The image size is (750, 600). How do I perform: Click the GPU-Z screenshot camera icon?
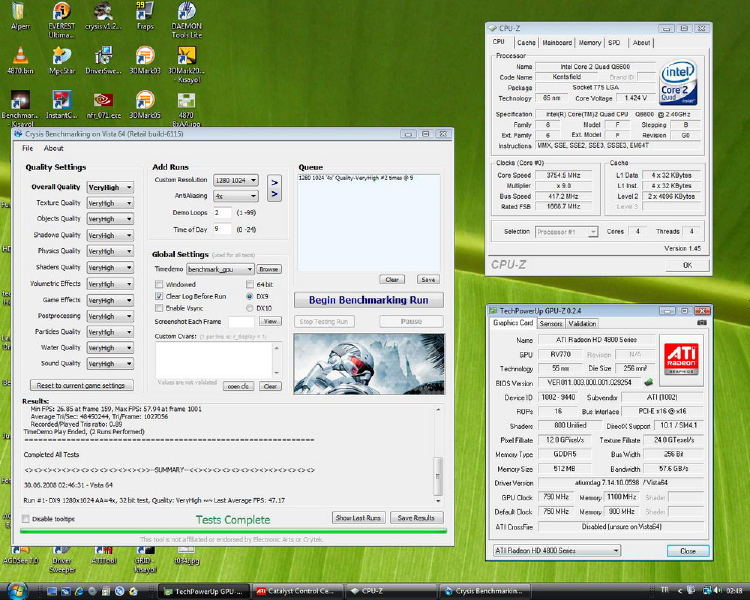[x=702, y=323]
